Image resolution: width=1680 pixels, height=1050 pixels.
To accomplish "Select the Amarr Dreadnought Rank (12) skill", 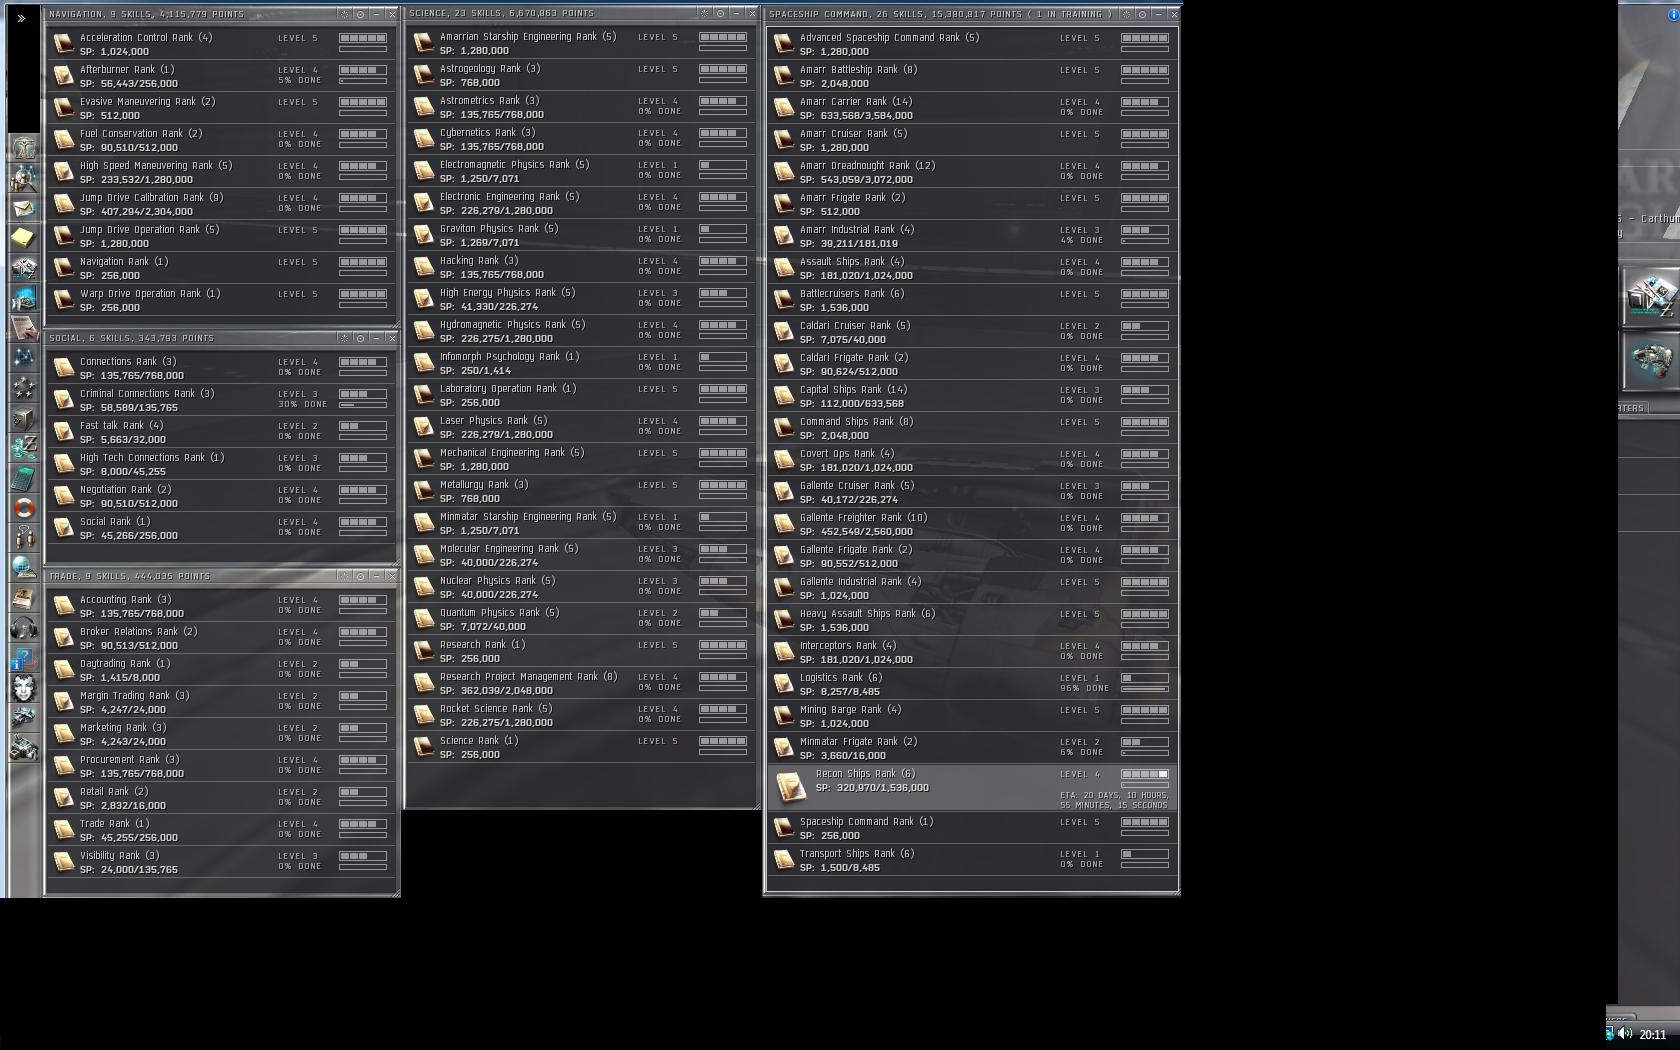I will tap(972, 172).
